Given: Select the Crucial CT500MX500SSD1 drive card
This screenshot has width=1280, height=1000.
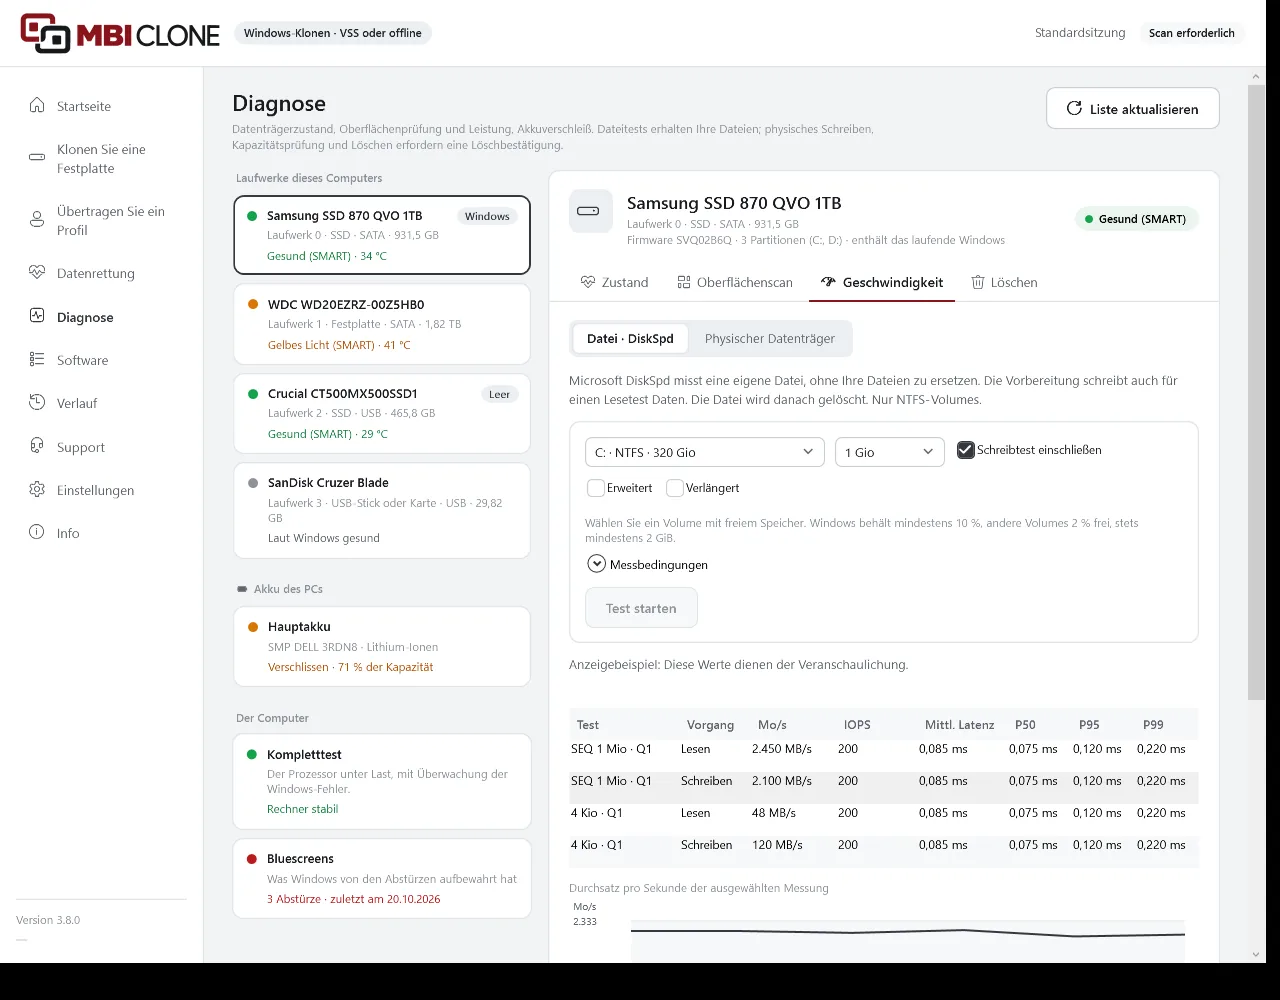Looking at the screenshot, I should pos(382,414).
